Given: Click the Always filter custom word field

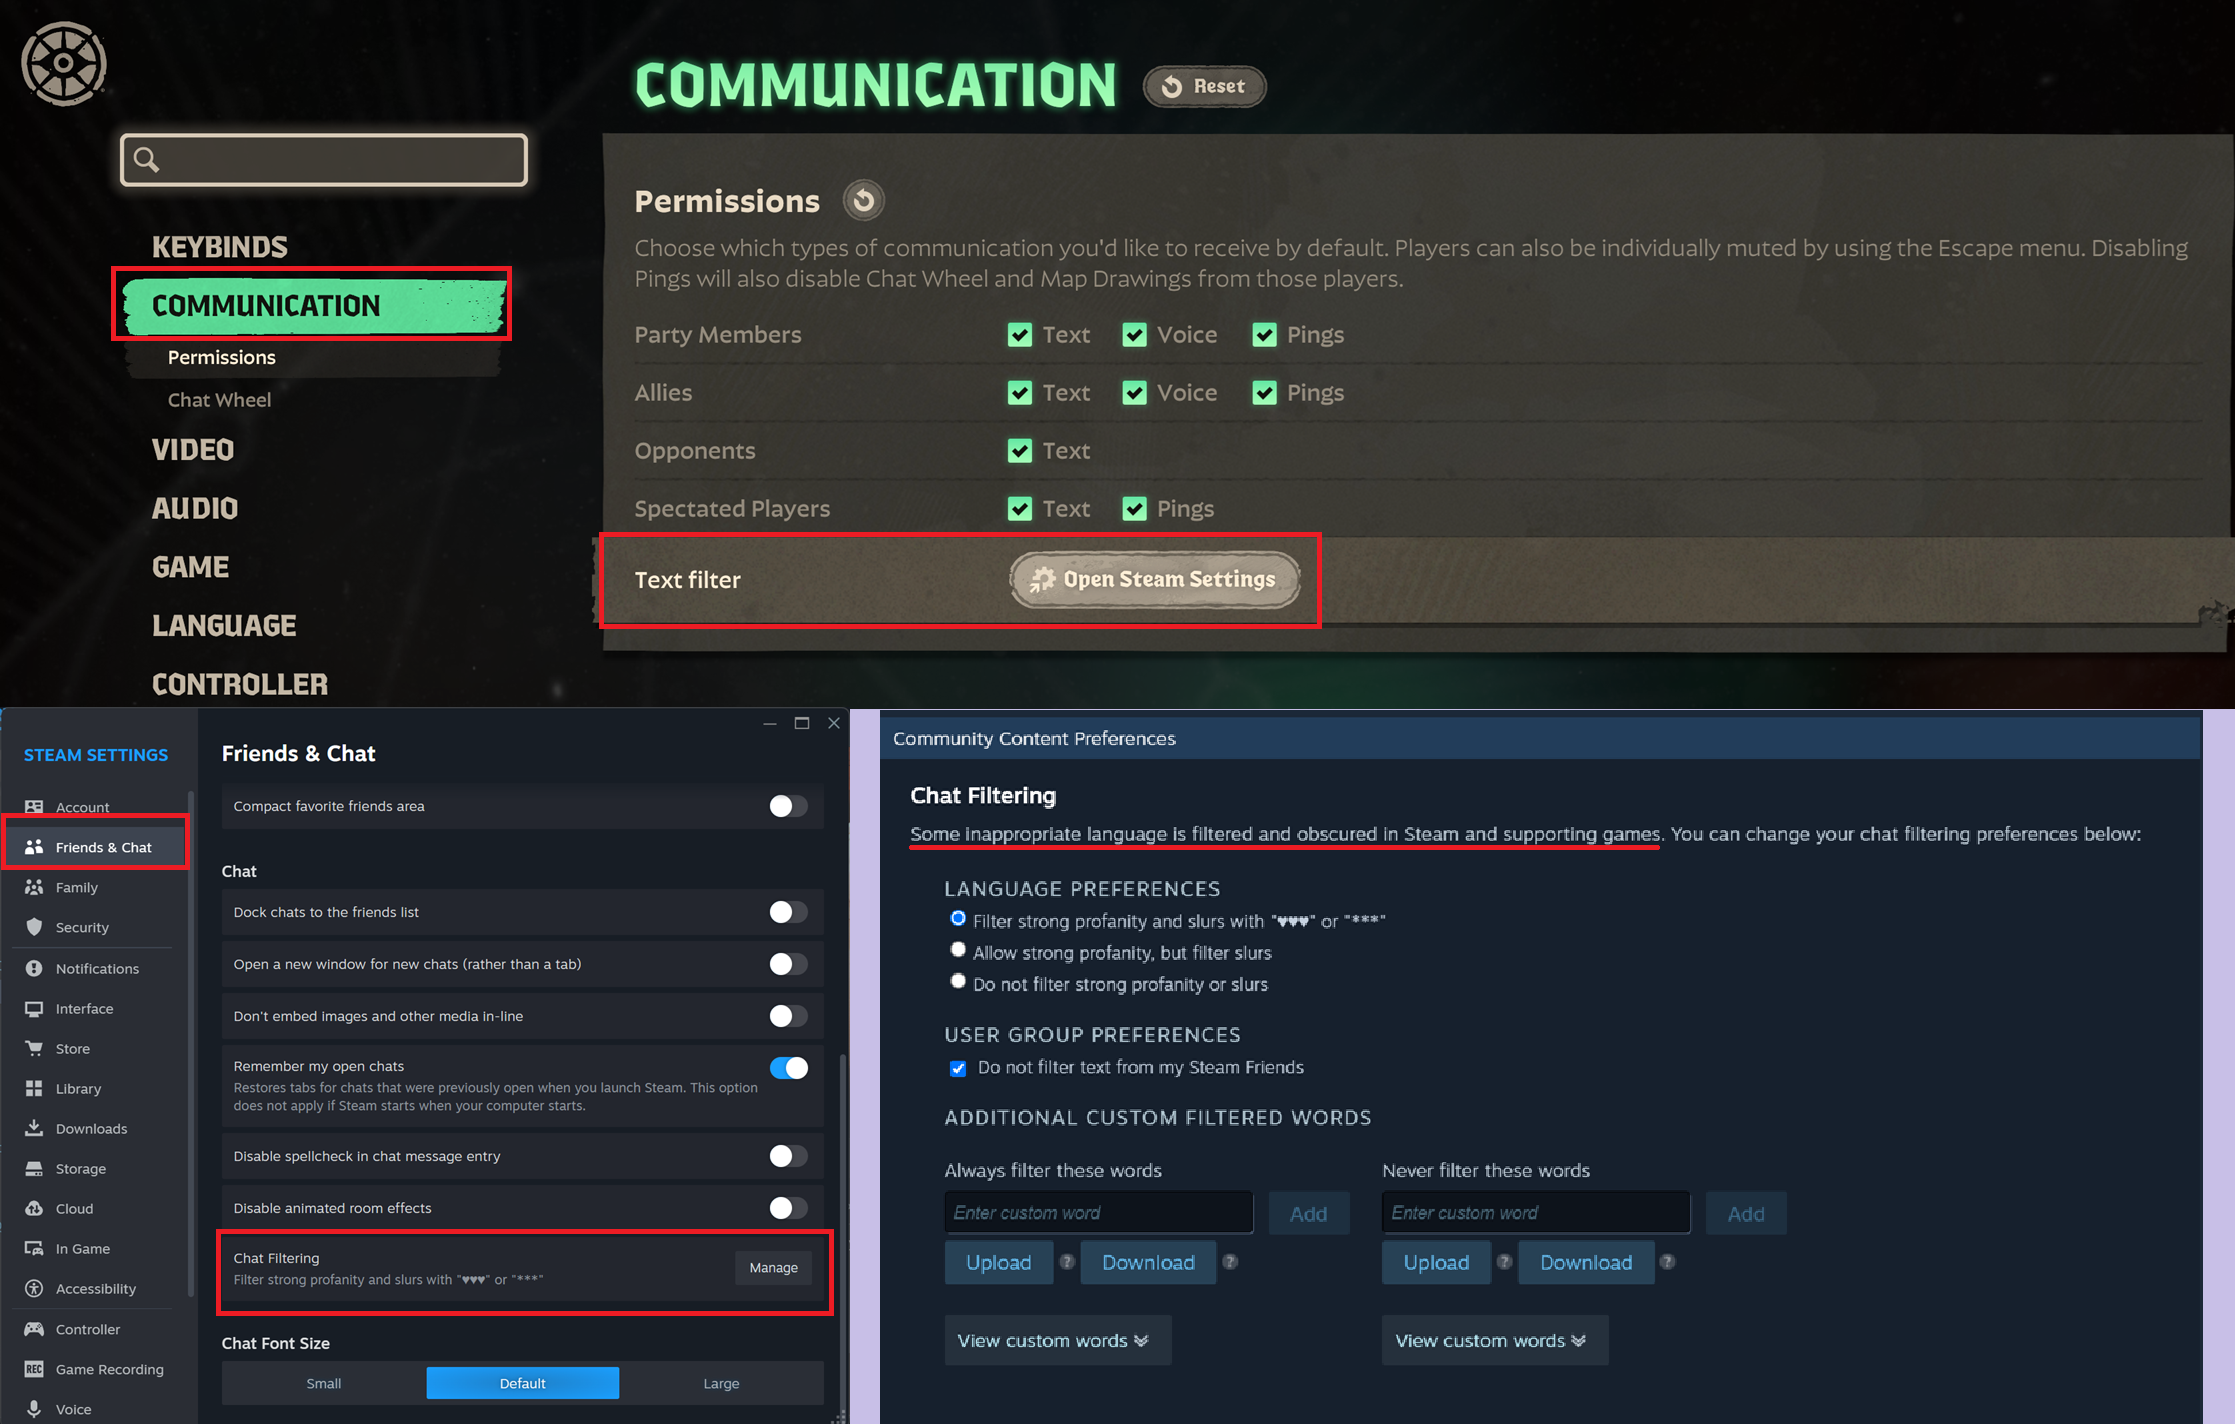Looking at the screenshot, I should (1099, 1213).
